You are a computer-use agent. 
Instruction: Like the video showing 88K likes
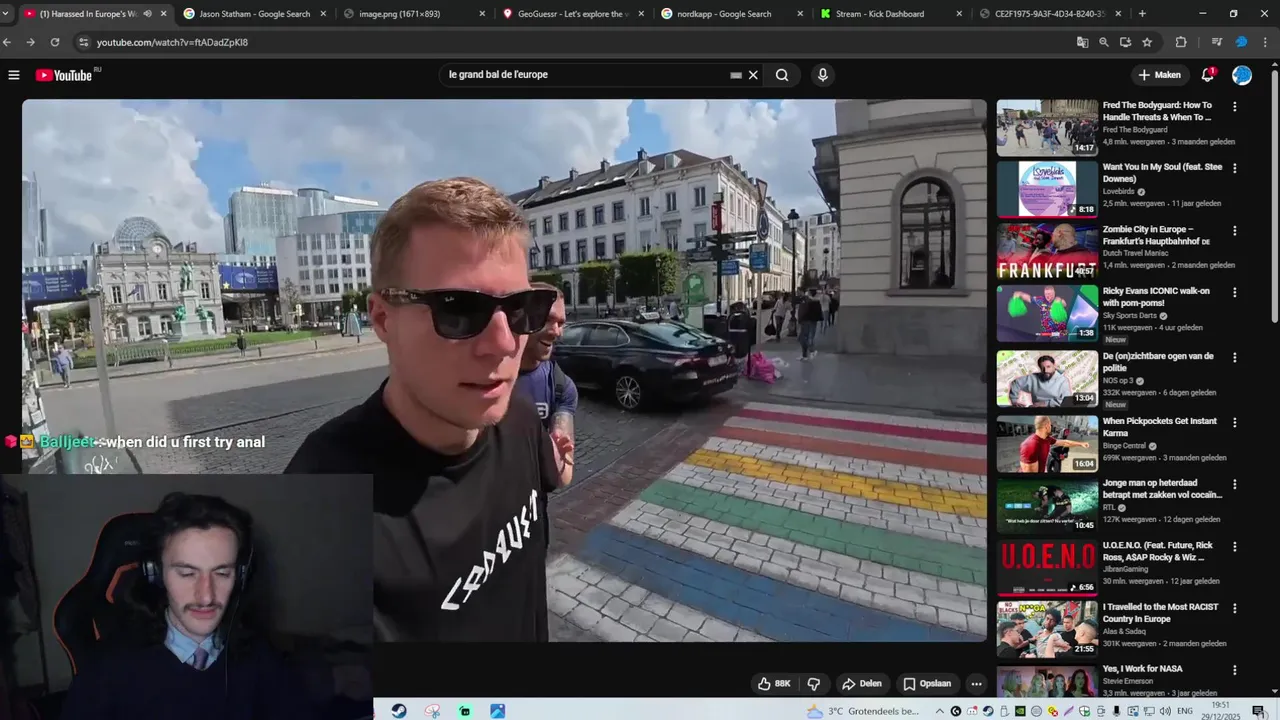(774, 684)
